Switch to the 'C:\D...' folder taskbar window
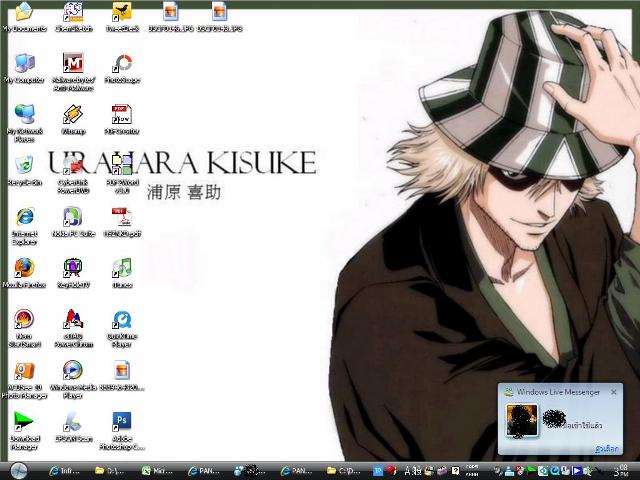This screenshot has height=480, width=640. point(344,471)
